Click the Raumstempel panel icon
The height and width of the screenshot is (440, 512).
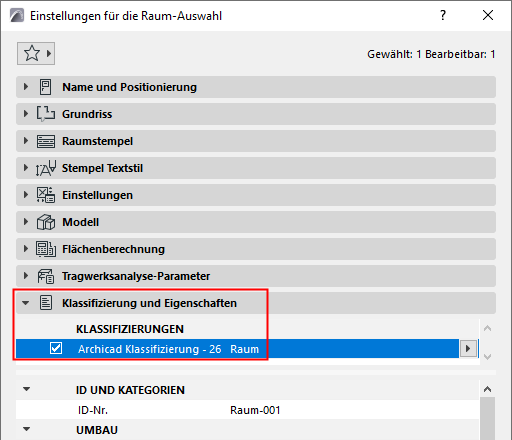click(x=46, y=141)
